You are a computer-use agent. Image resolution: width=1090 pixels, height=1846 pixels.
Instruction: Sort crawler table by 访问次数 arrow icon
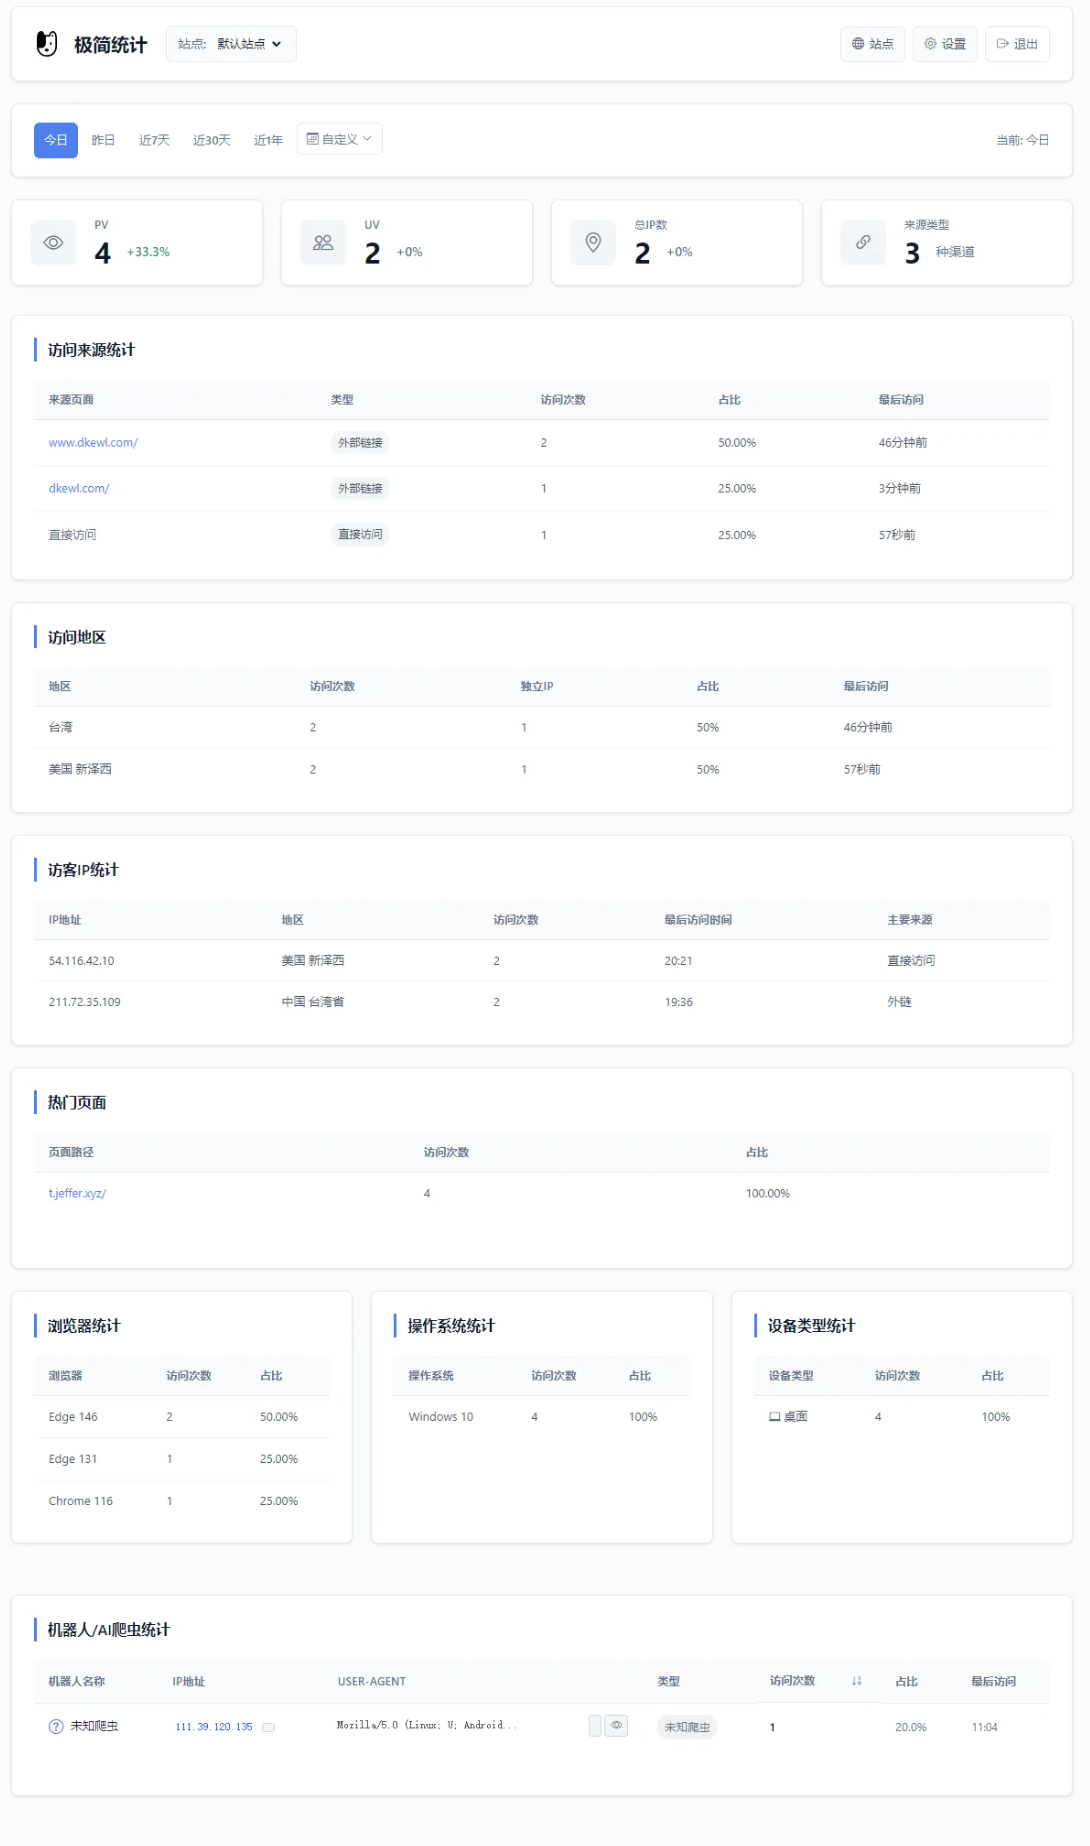[856, 1682]
